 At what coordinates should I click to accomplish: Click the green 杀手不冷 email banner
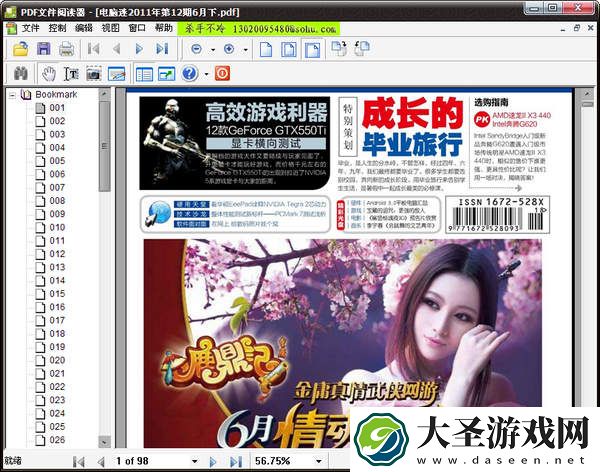259,29
